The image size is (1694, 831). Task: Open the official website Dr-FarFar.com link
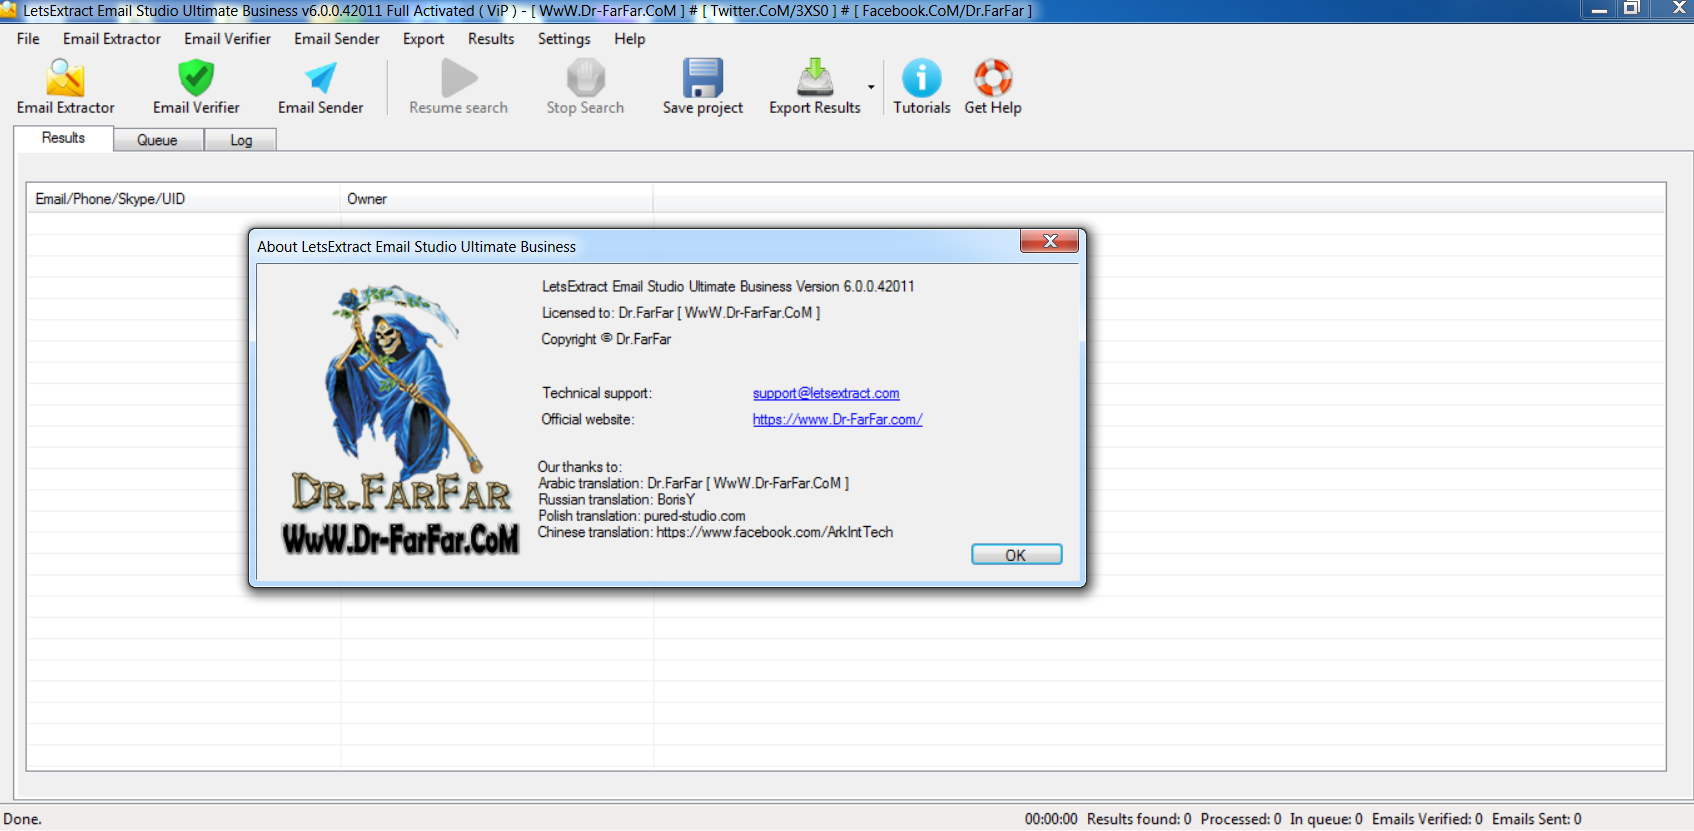[x=837, y=419]
